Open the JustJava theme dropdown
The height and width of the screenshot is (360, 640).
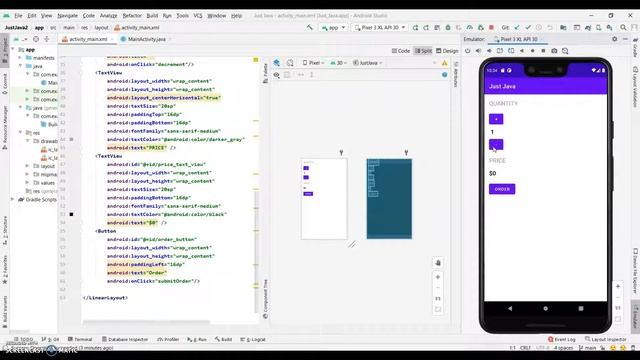point(367,63)
